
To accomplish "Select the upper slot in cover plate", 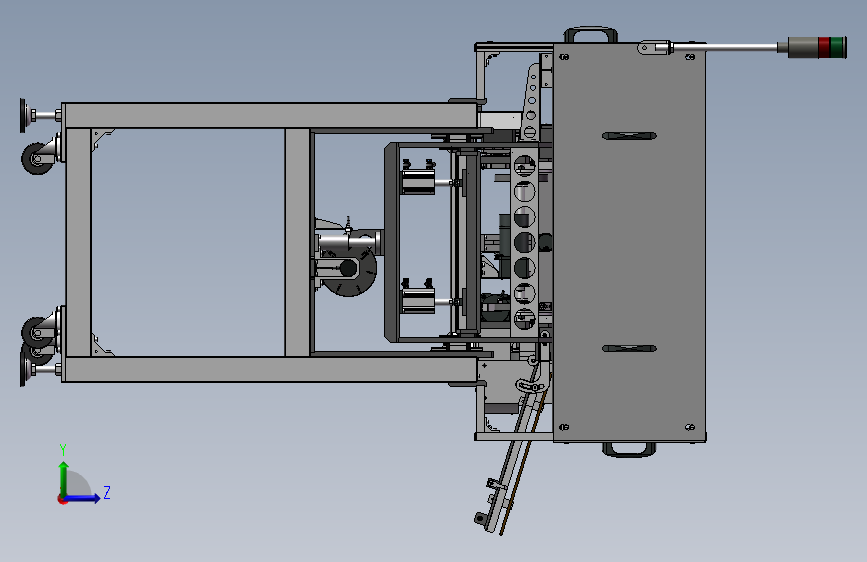I will [x=629, y=136].
